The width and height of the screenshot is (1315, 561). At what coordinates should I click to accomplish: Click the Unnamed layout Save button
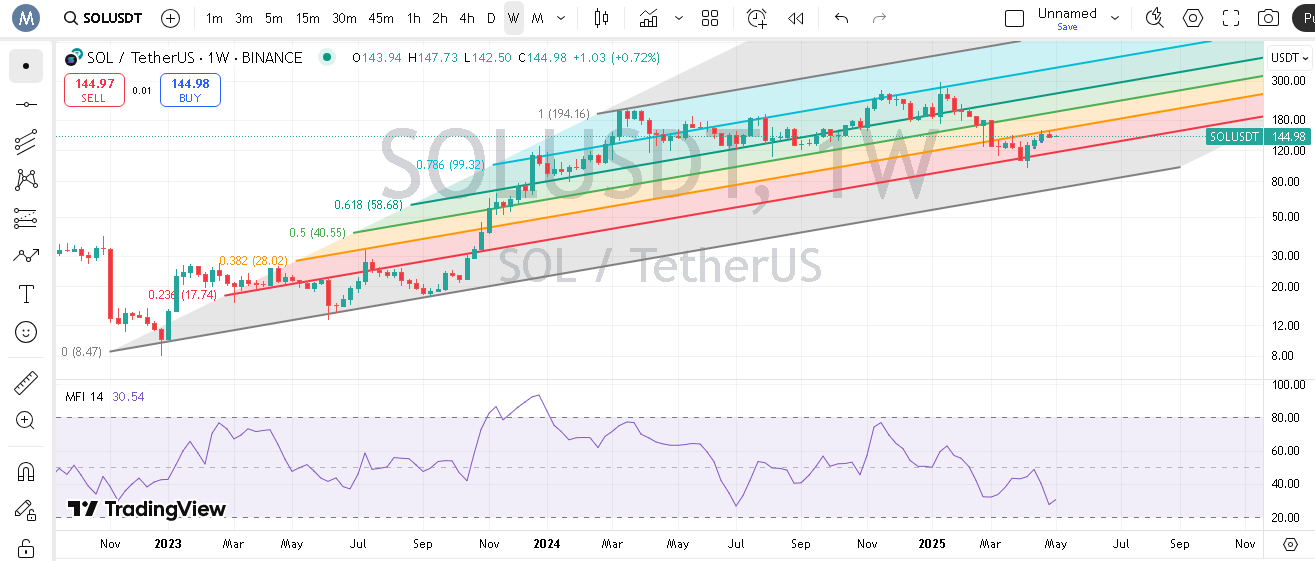click(x=1067, y=27)
